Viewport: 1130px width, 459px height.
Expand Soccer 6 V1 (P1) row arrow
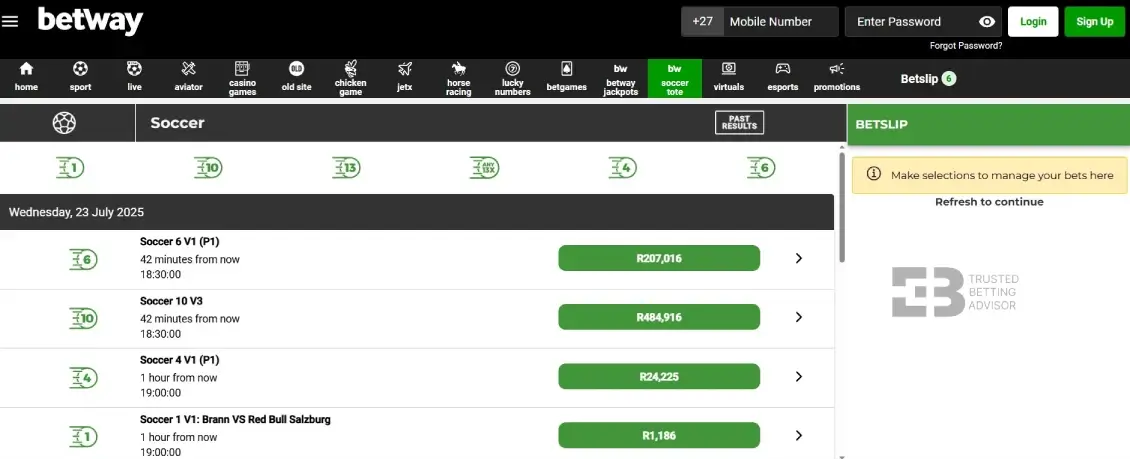point(798,258)
